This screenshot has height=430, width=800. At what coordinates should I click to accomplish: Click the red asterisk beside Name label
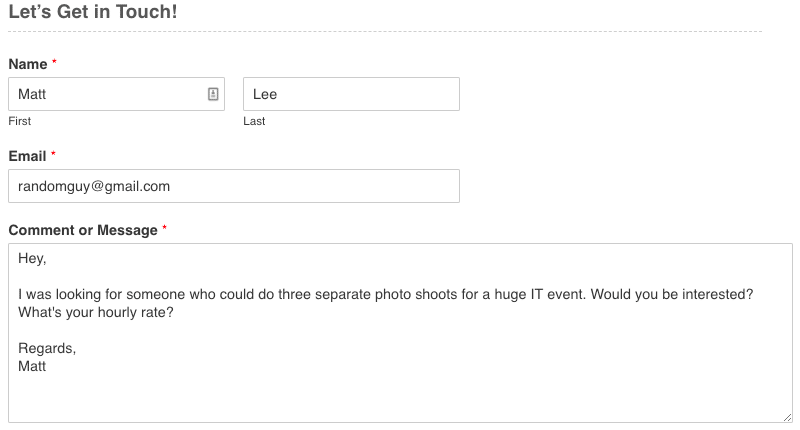54,62
